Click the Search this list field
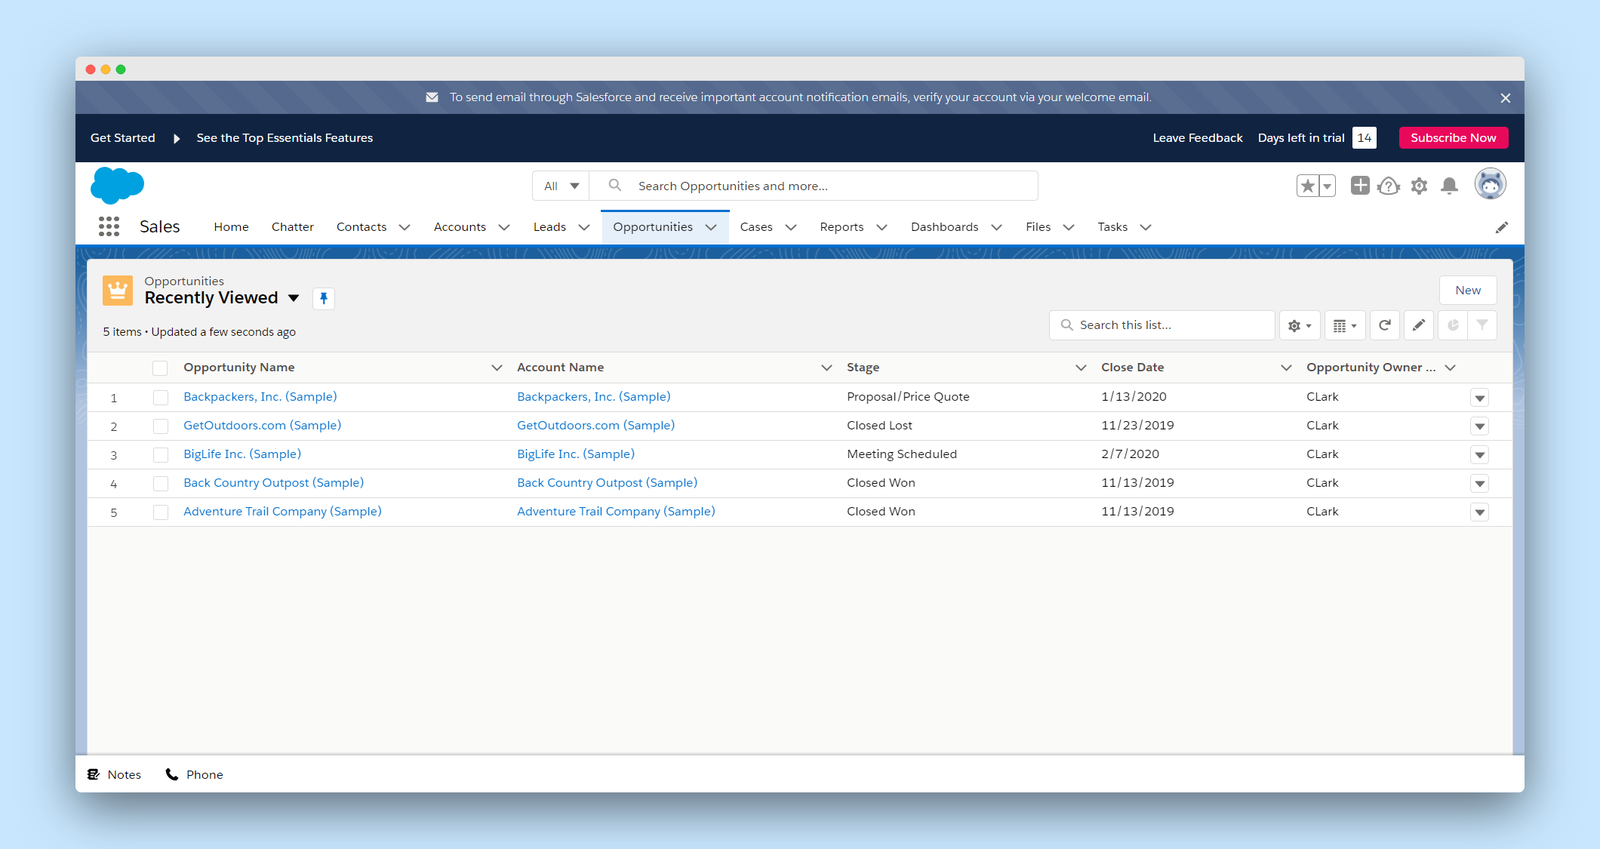The width and height of the screenshot is (1600, 849). [1162, 325]
